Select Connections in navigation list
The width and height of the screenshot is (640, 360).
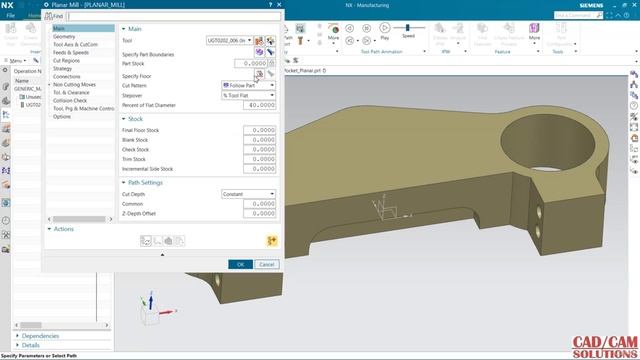point(67,76)
